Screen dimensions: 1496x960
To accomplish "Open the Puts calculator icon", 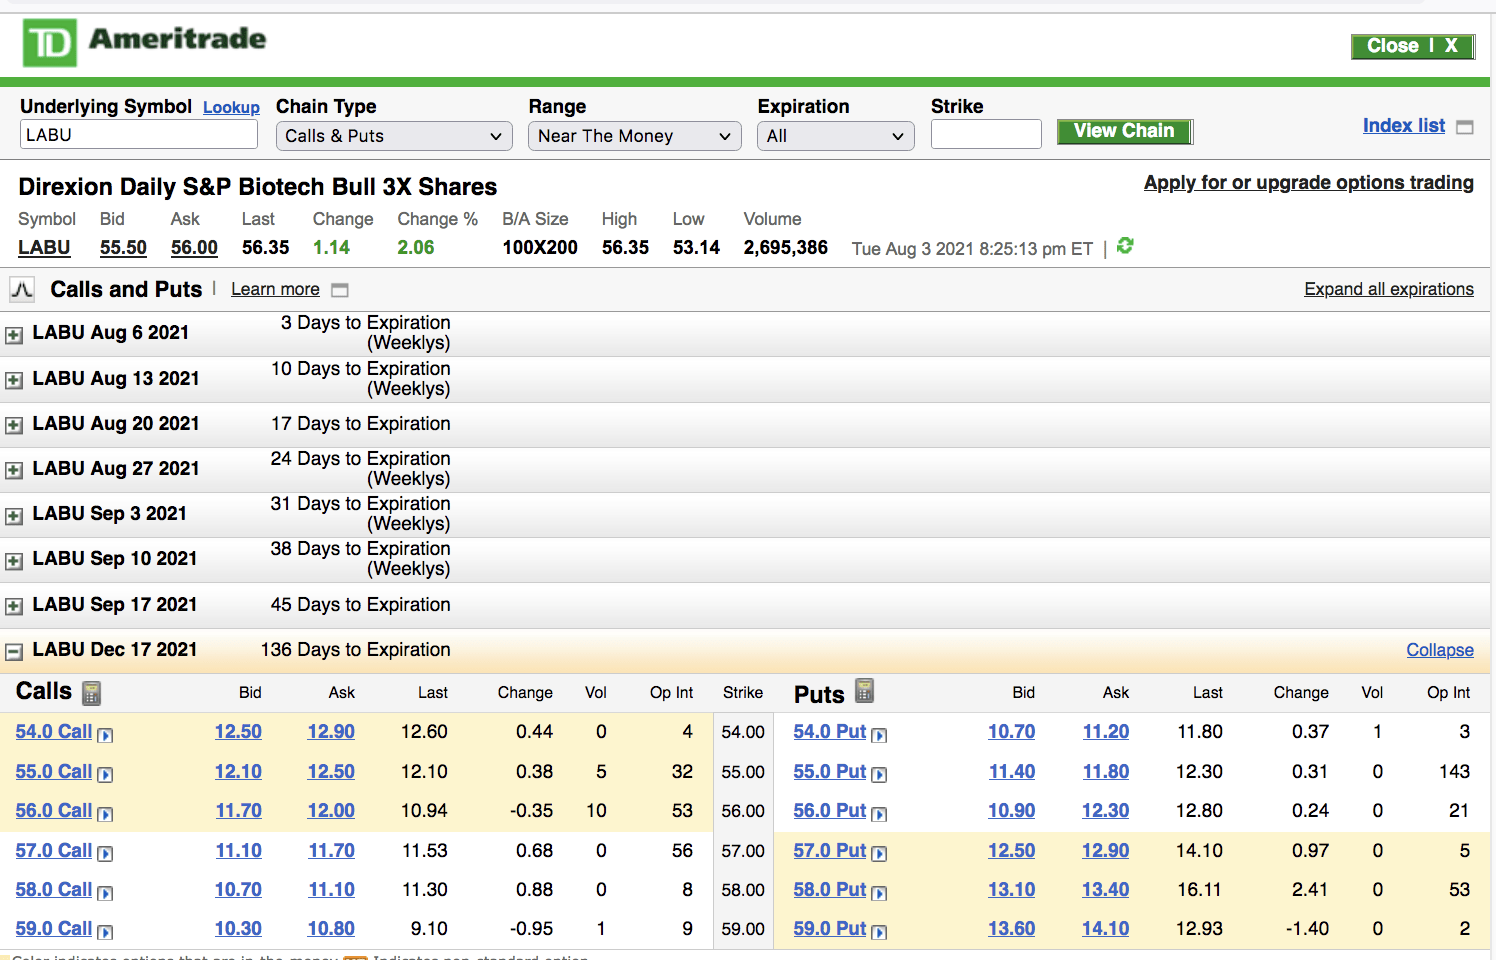I will click(865, 691).
